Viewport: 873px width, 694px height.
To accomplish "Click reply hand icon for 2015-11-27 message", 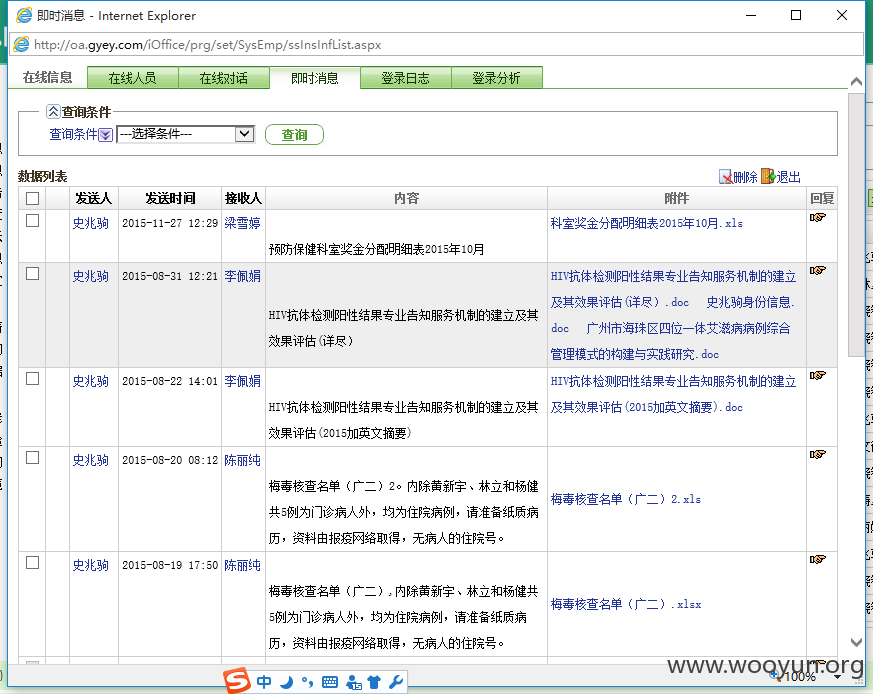I will point(817,217).
